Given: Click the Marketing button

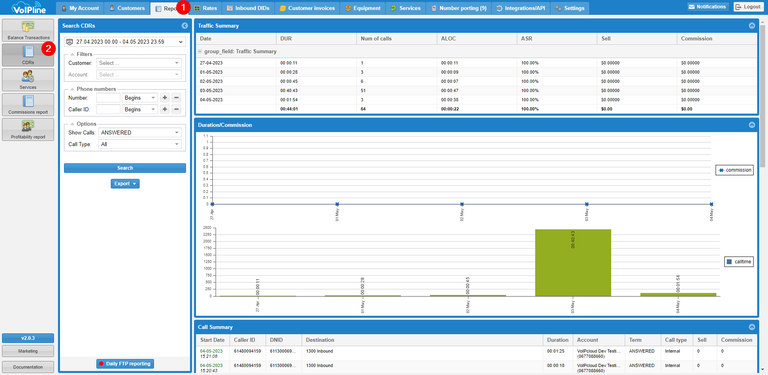Looking at the screenshot, I should click(x=28, y=351).
